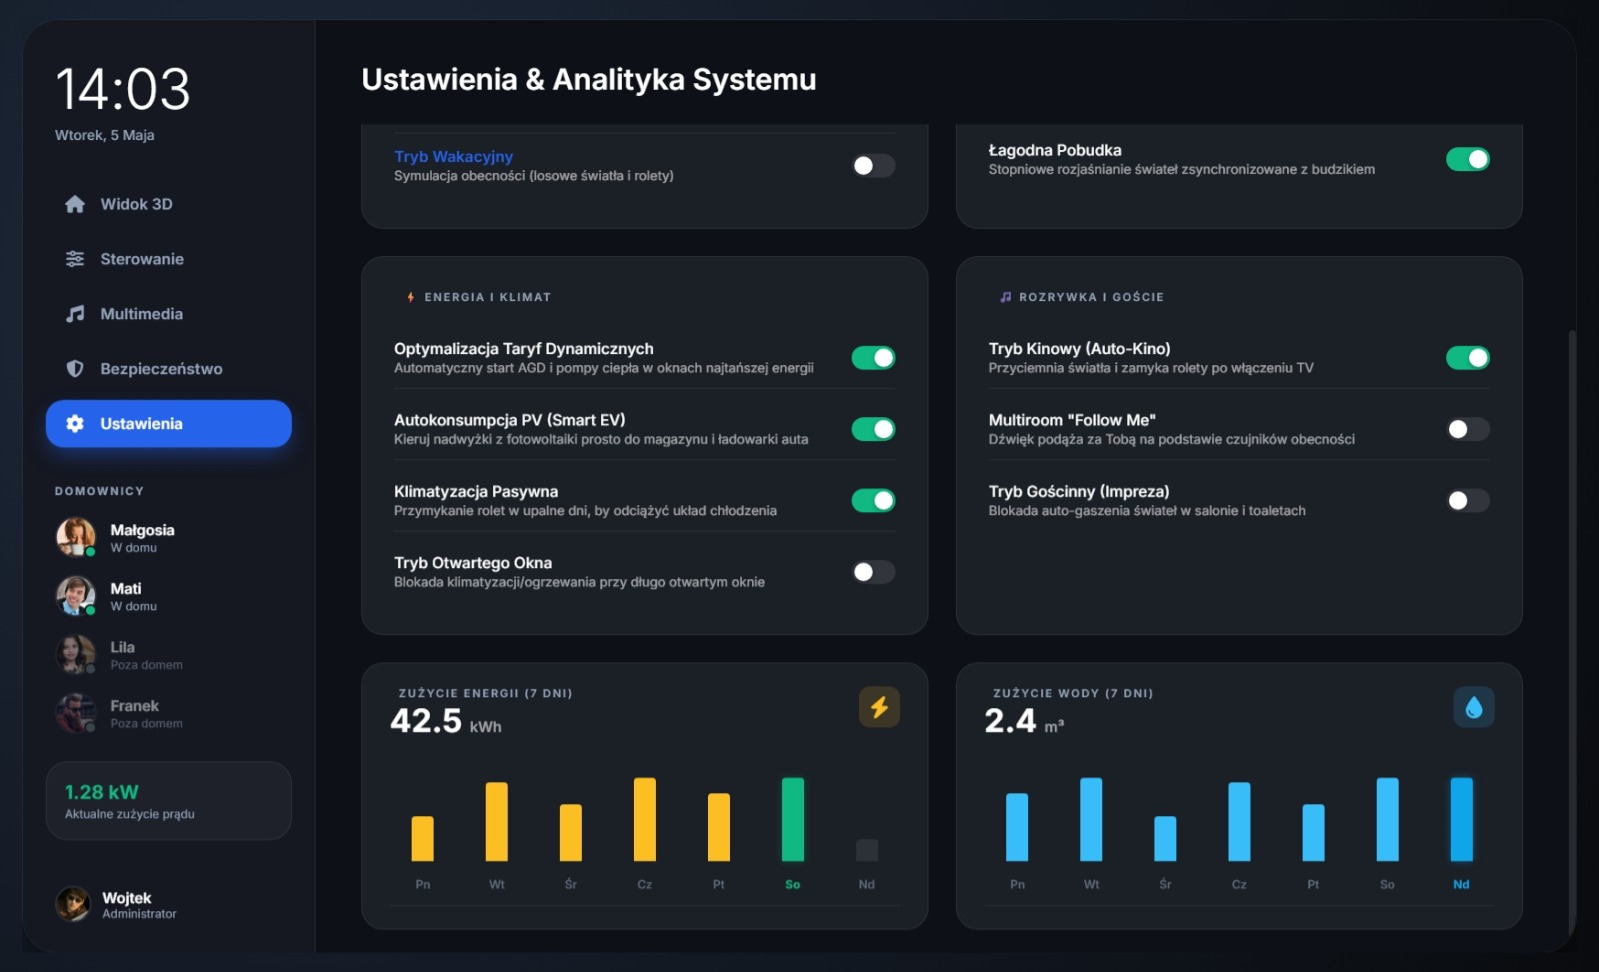
Task: Click the music note icon beside Multimedia
Action: point(75,314)
